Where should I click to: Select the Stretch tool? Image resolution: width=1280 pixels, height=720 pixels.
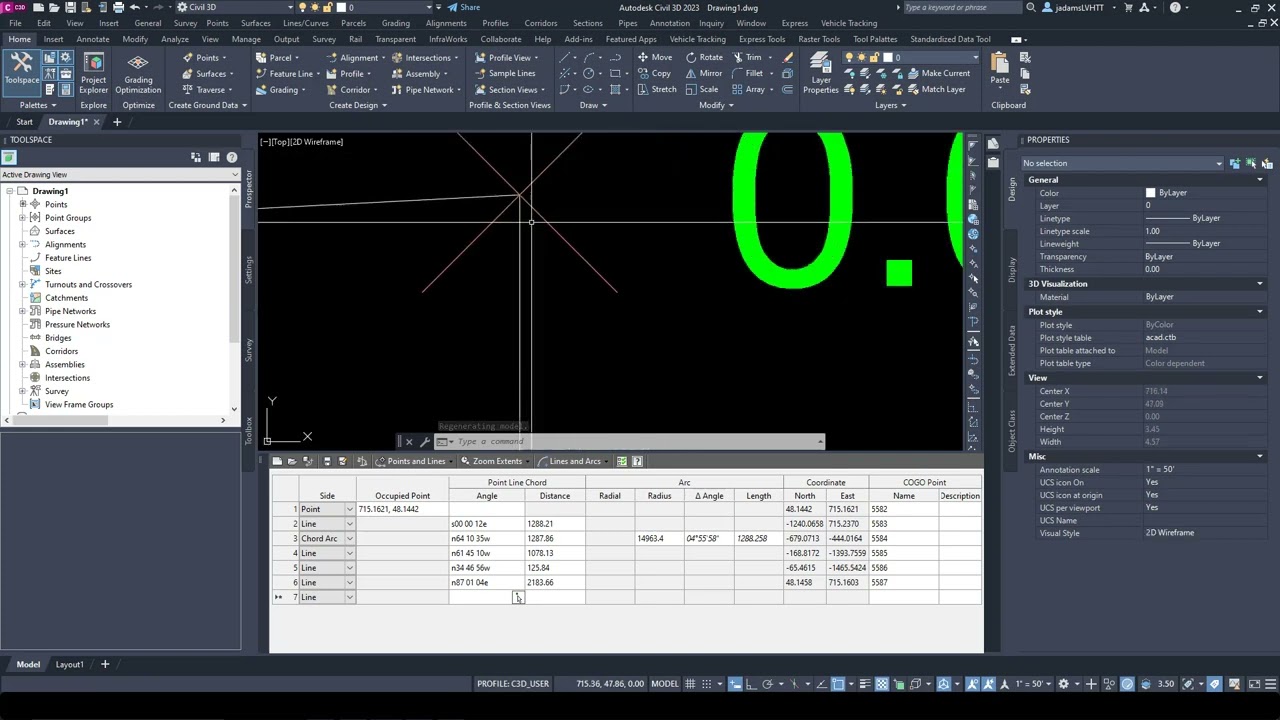pos(656,89)
